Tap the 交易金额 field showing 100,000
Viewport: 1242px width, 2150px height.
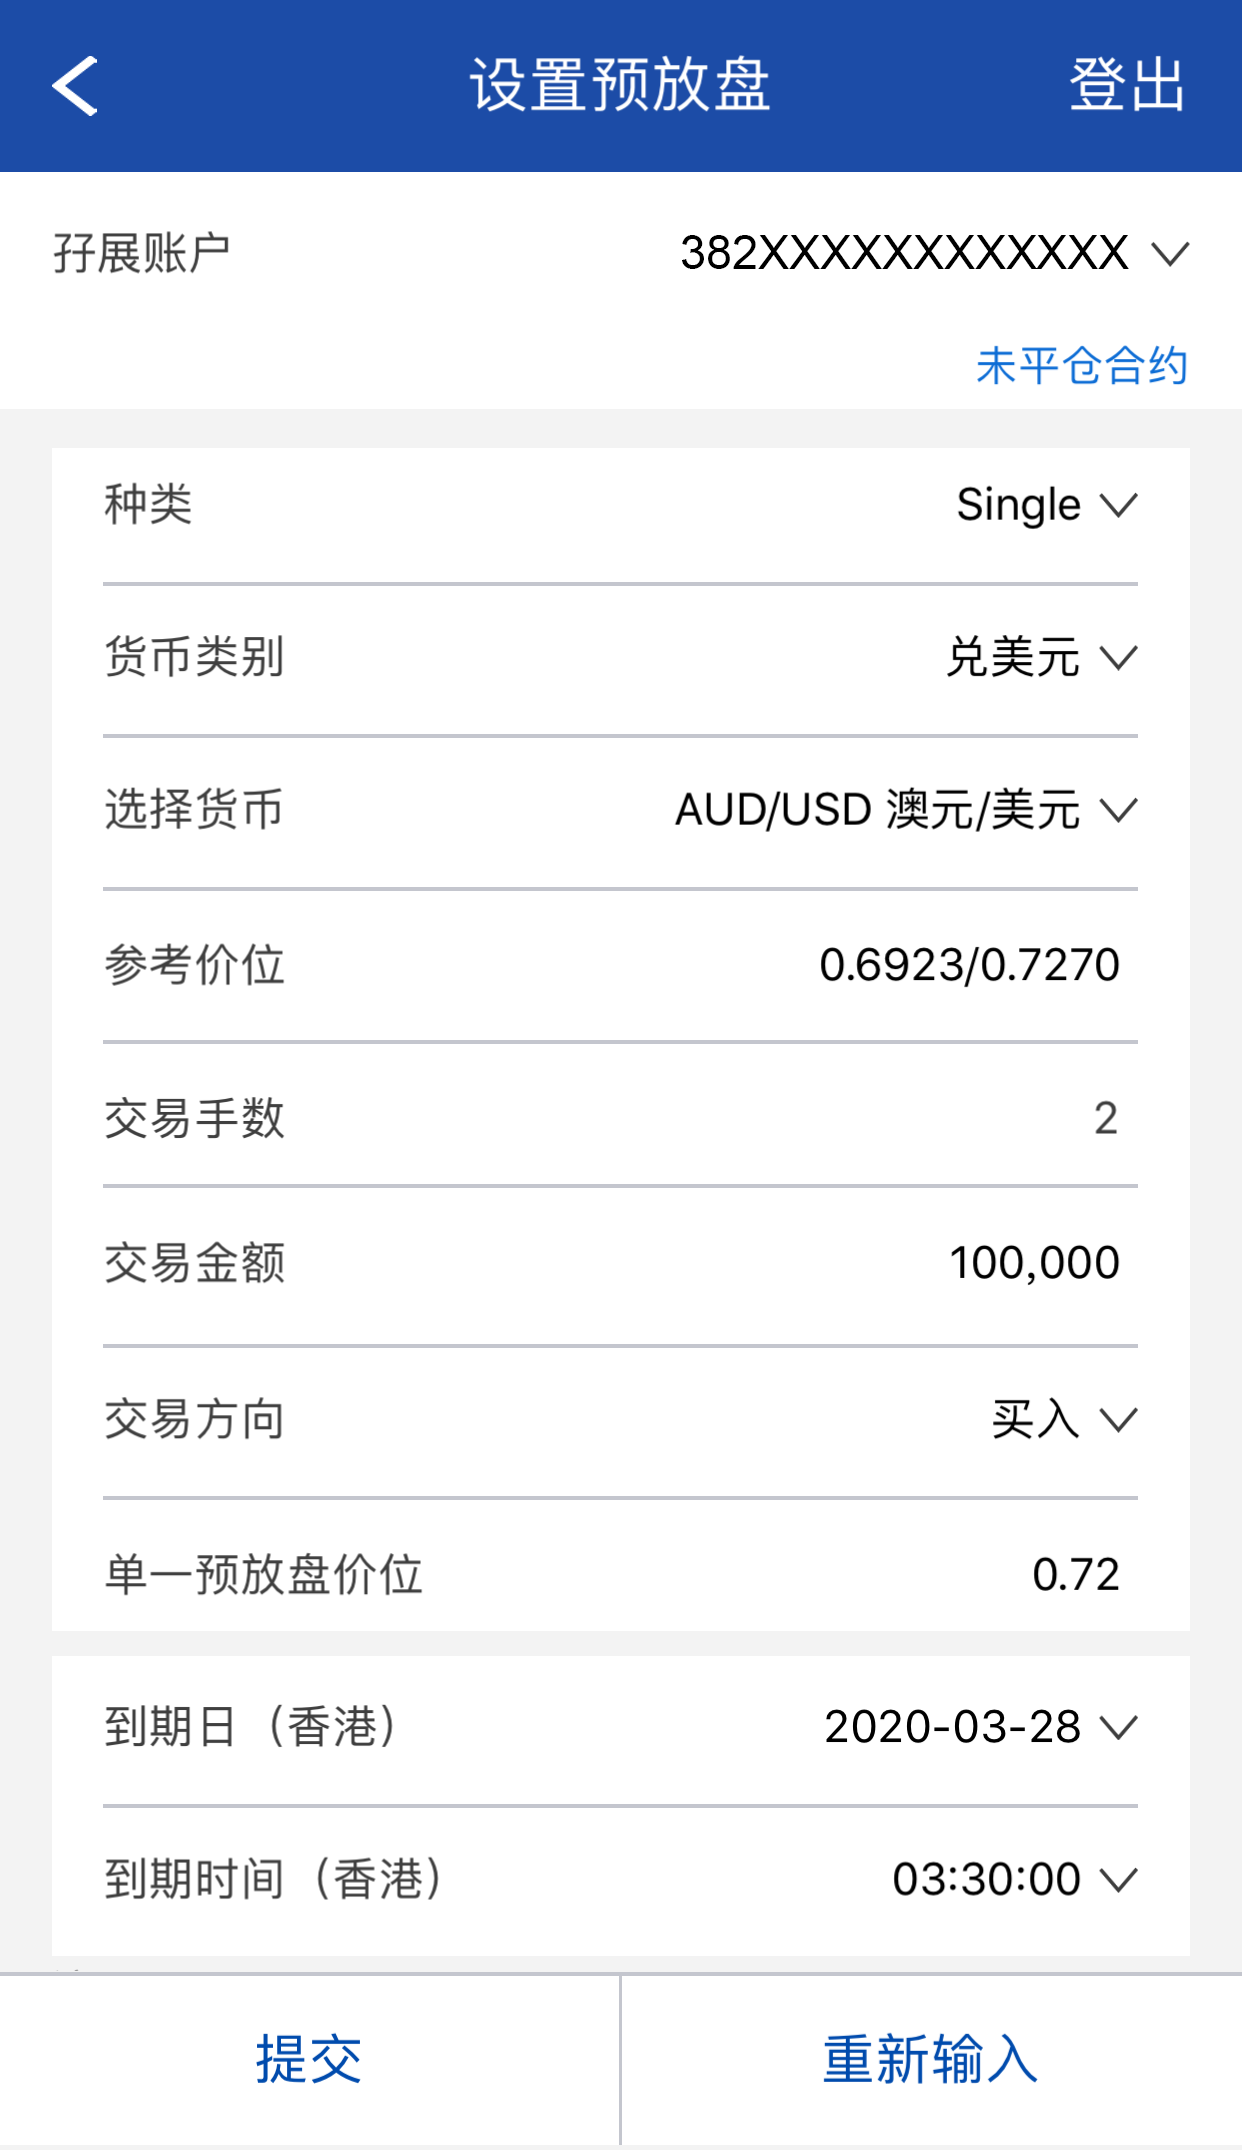1033,1263
